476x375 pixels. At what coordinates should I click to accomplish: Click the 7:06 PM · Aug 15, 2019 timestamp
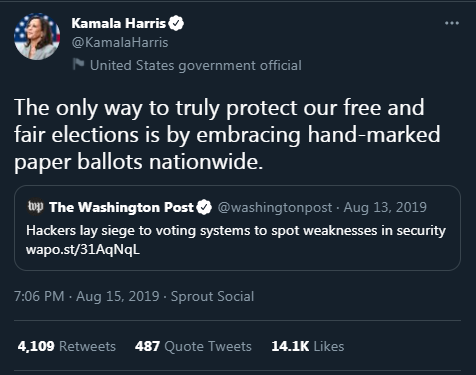[x=87, y=296]
